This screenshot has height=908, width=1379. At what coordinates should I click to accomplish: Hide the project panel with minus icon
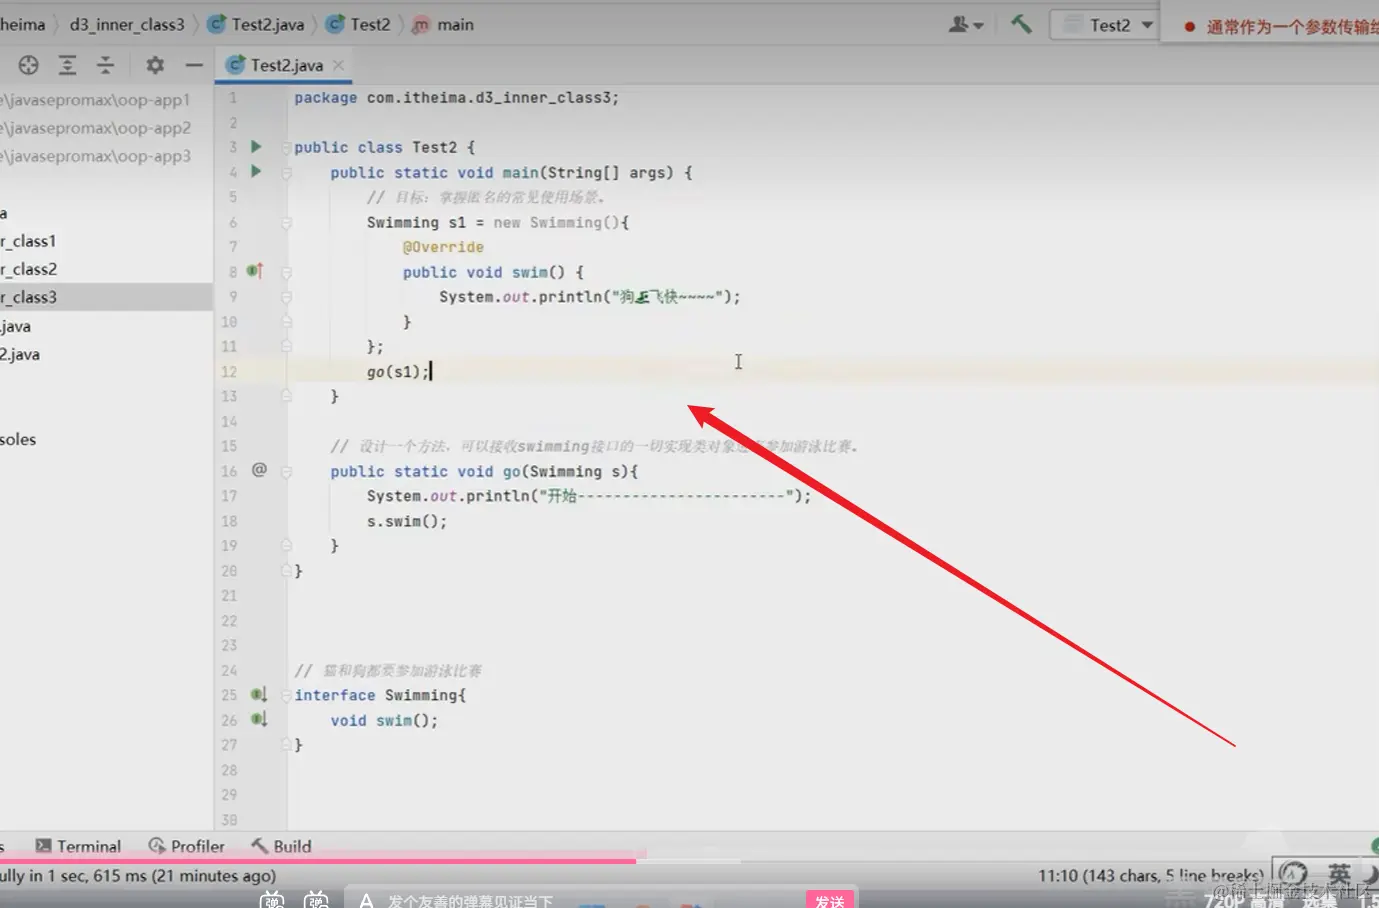[x=194, y=65]
